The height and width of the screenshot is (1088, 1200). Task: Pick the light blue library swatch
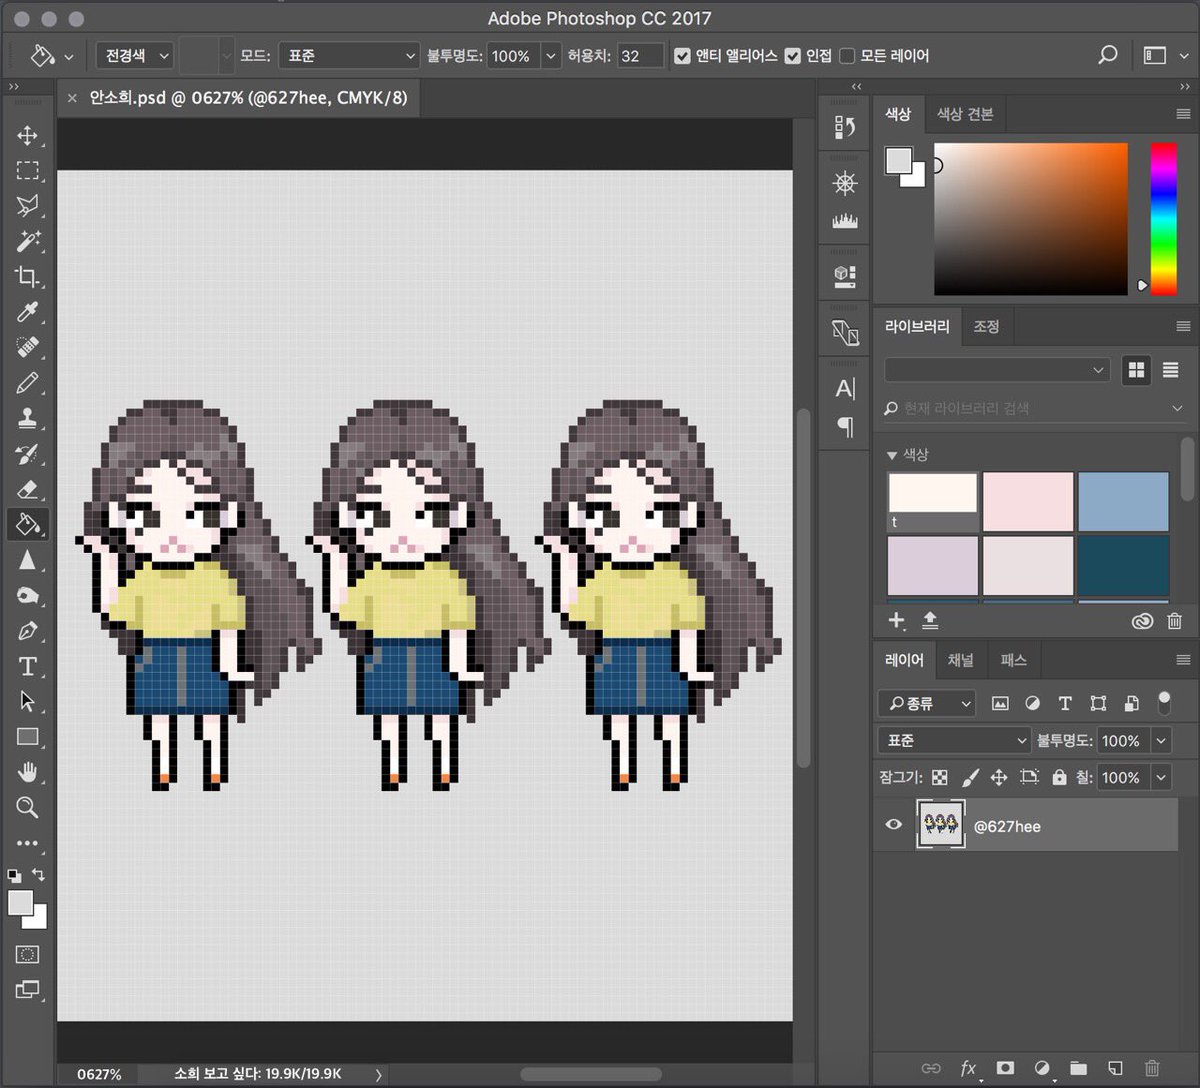click(1123, 501)
